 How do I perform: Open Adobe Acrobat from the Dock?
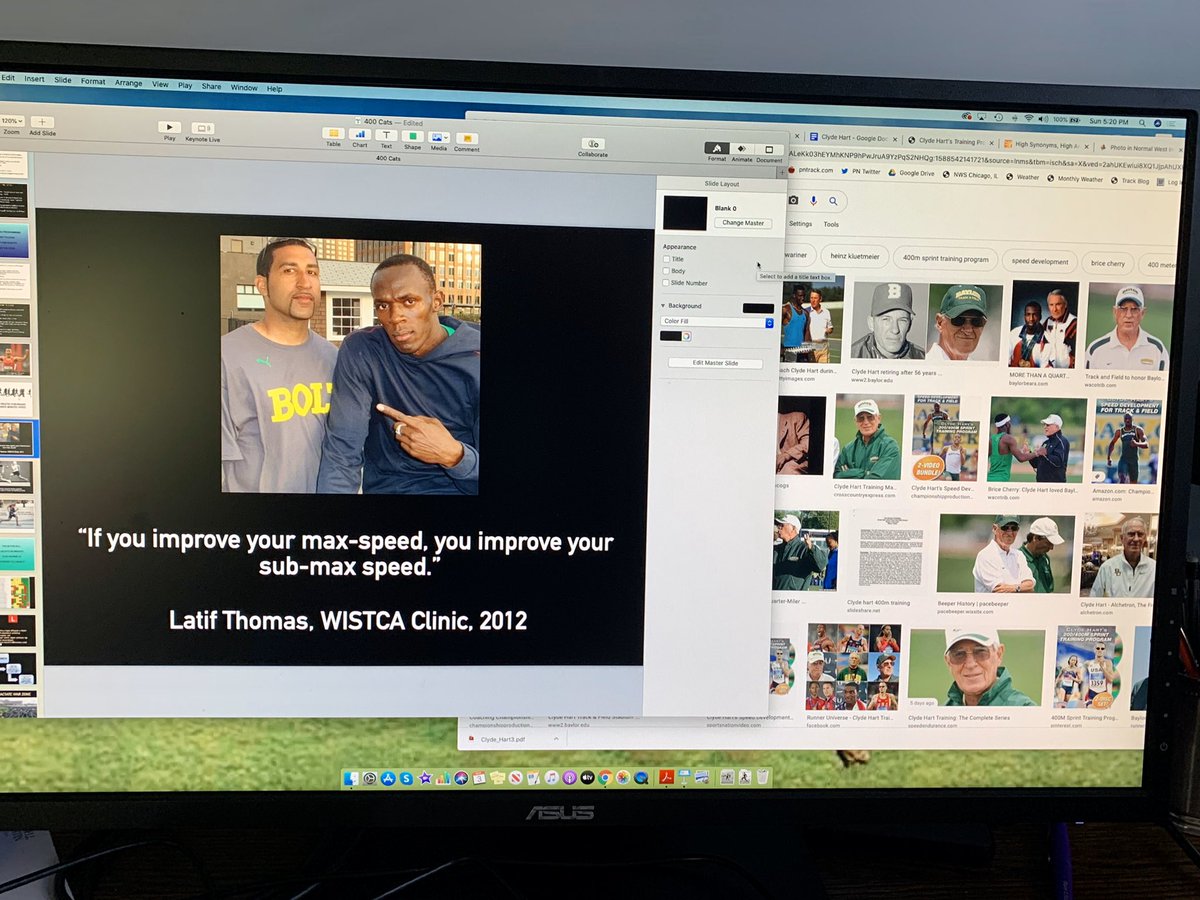coord(666,777)
